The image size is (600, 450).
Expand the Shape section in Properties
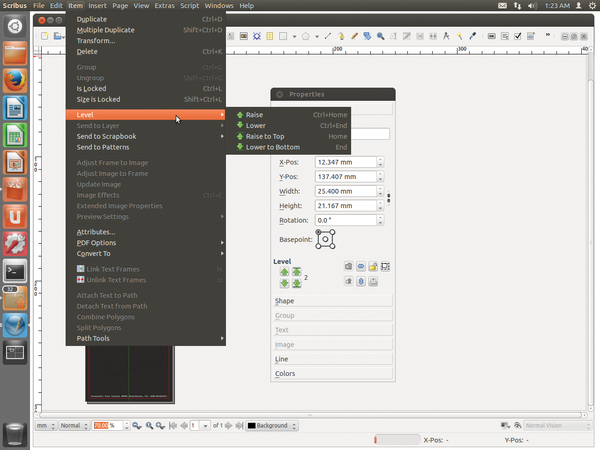click(333, 301)
